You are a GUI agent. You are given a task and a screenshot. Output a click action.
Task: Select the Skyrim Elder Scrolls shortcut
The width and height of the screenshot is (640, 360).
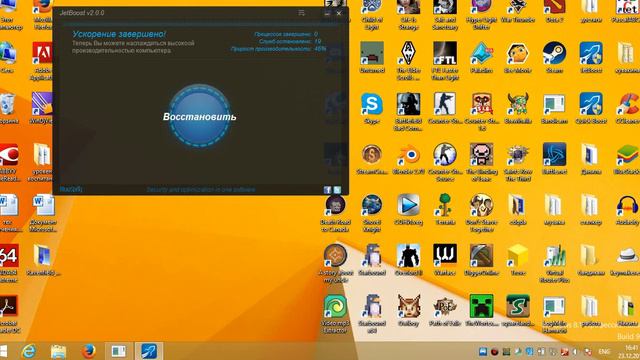click(x=409, y=60)
